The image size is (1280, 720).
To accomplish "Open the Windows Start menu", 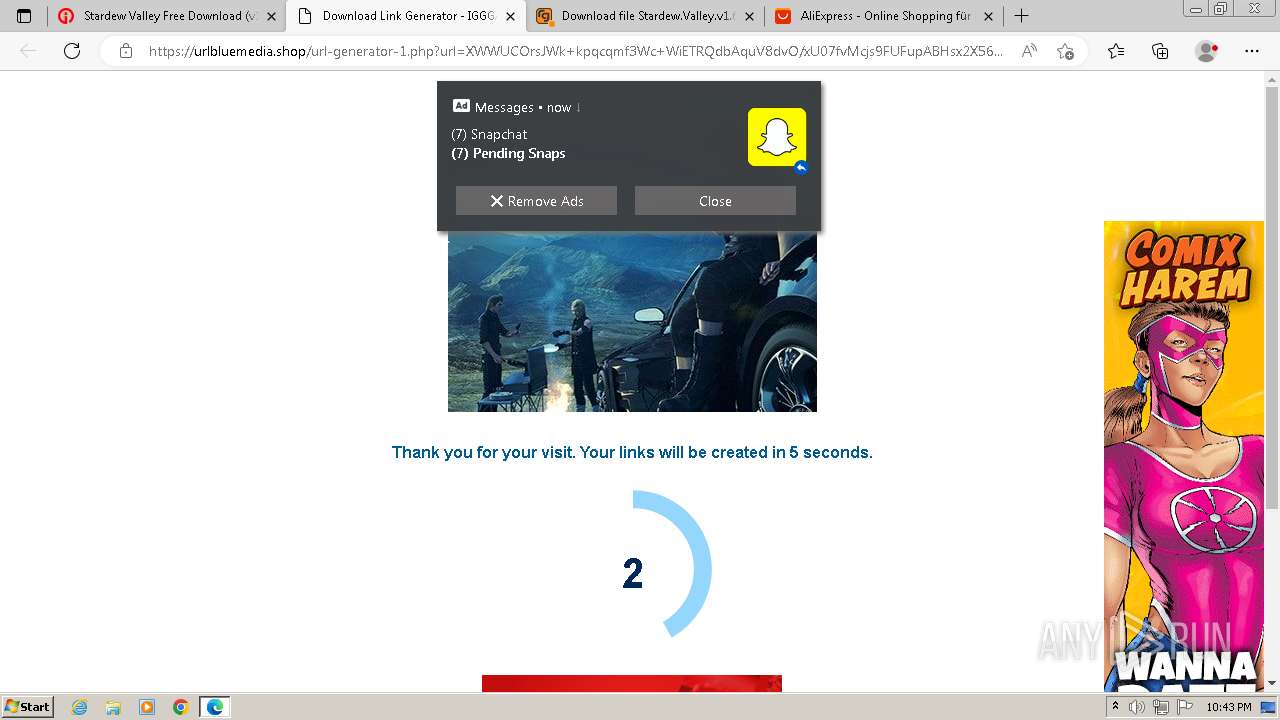I will 27,706.
